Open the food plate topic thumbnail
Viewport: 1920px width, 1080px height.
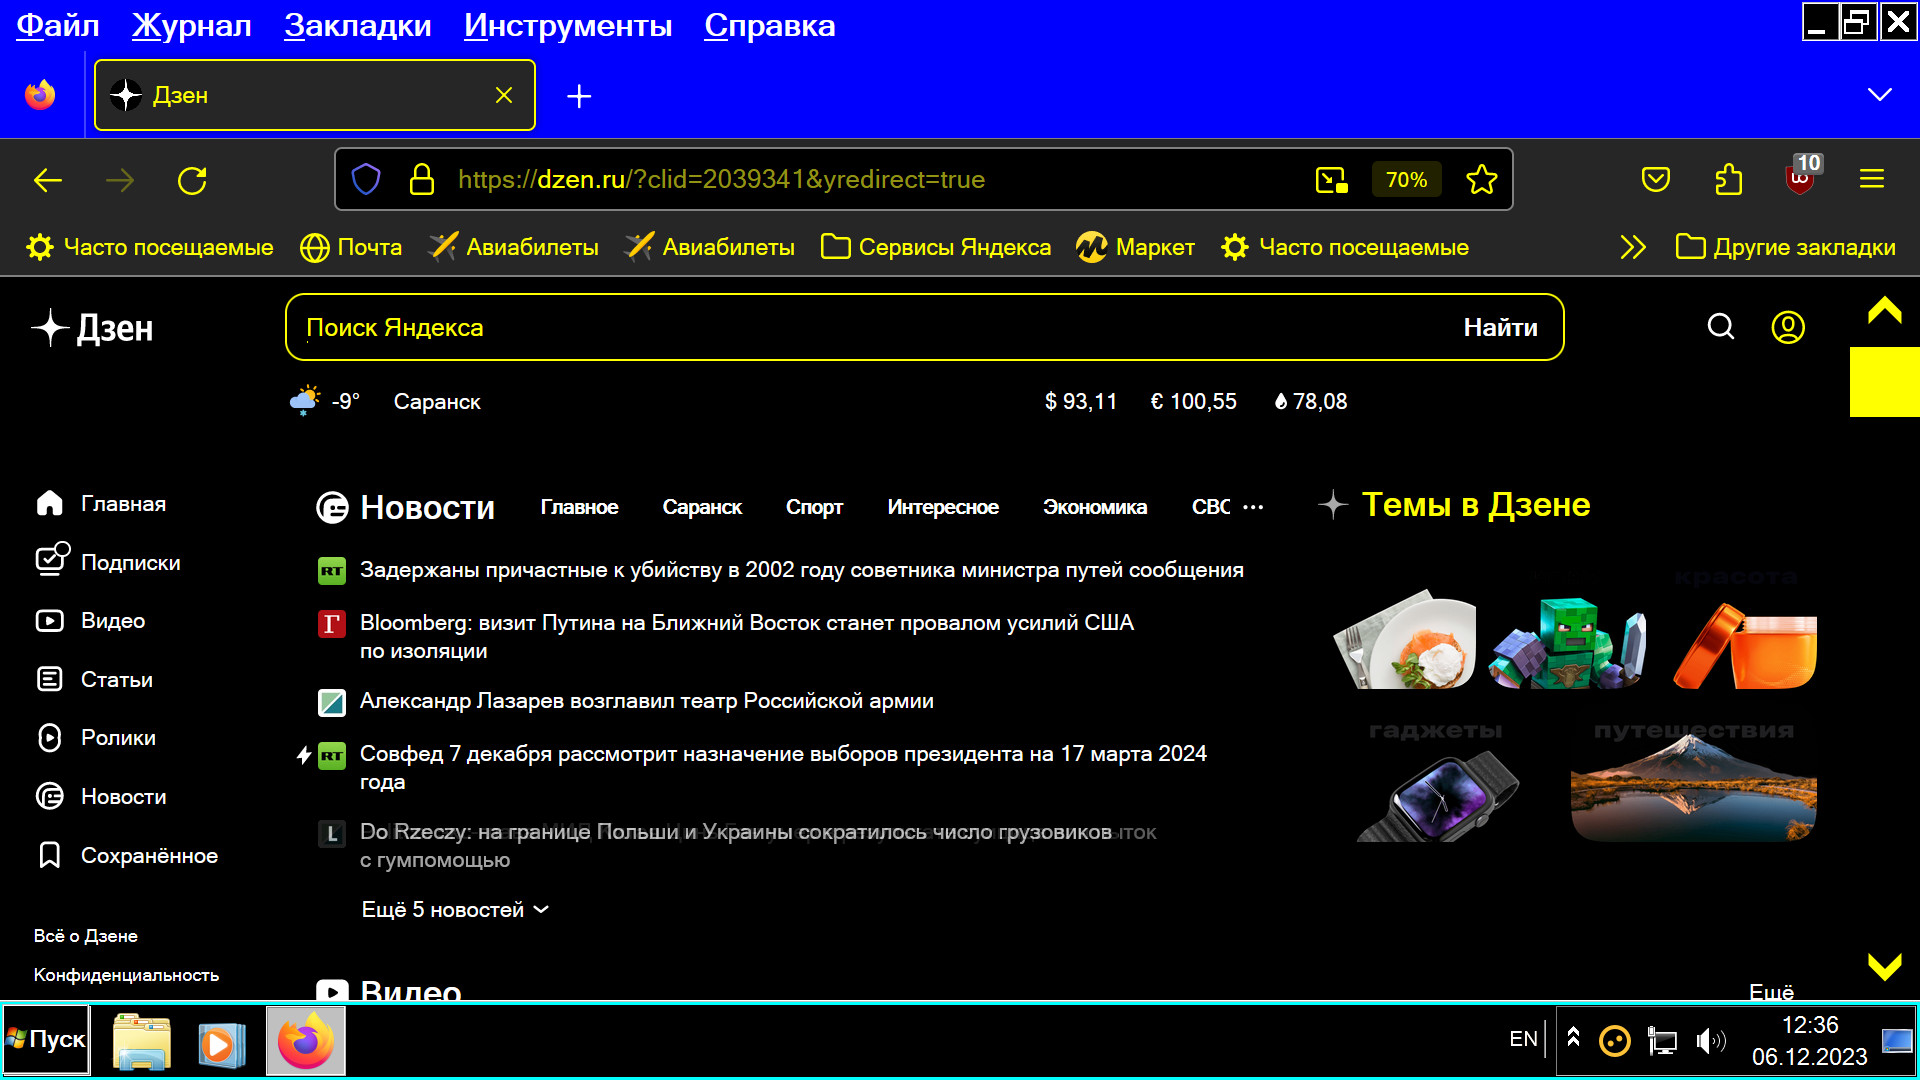tap(1406, 638)
